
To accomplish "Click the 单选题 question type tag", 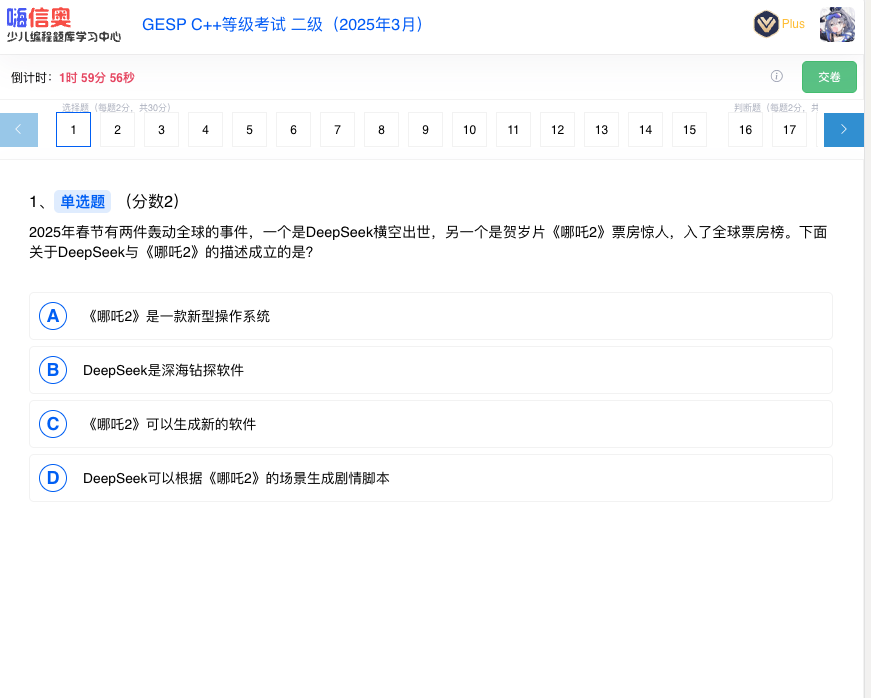I will (82, 202).
